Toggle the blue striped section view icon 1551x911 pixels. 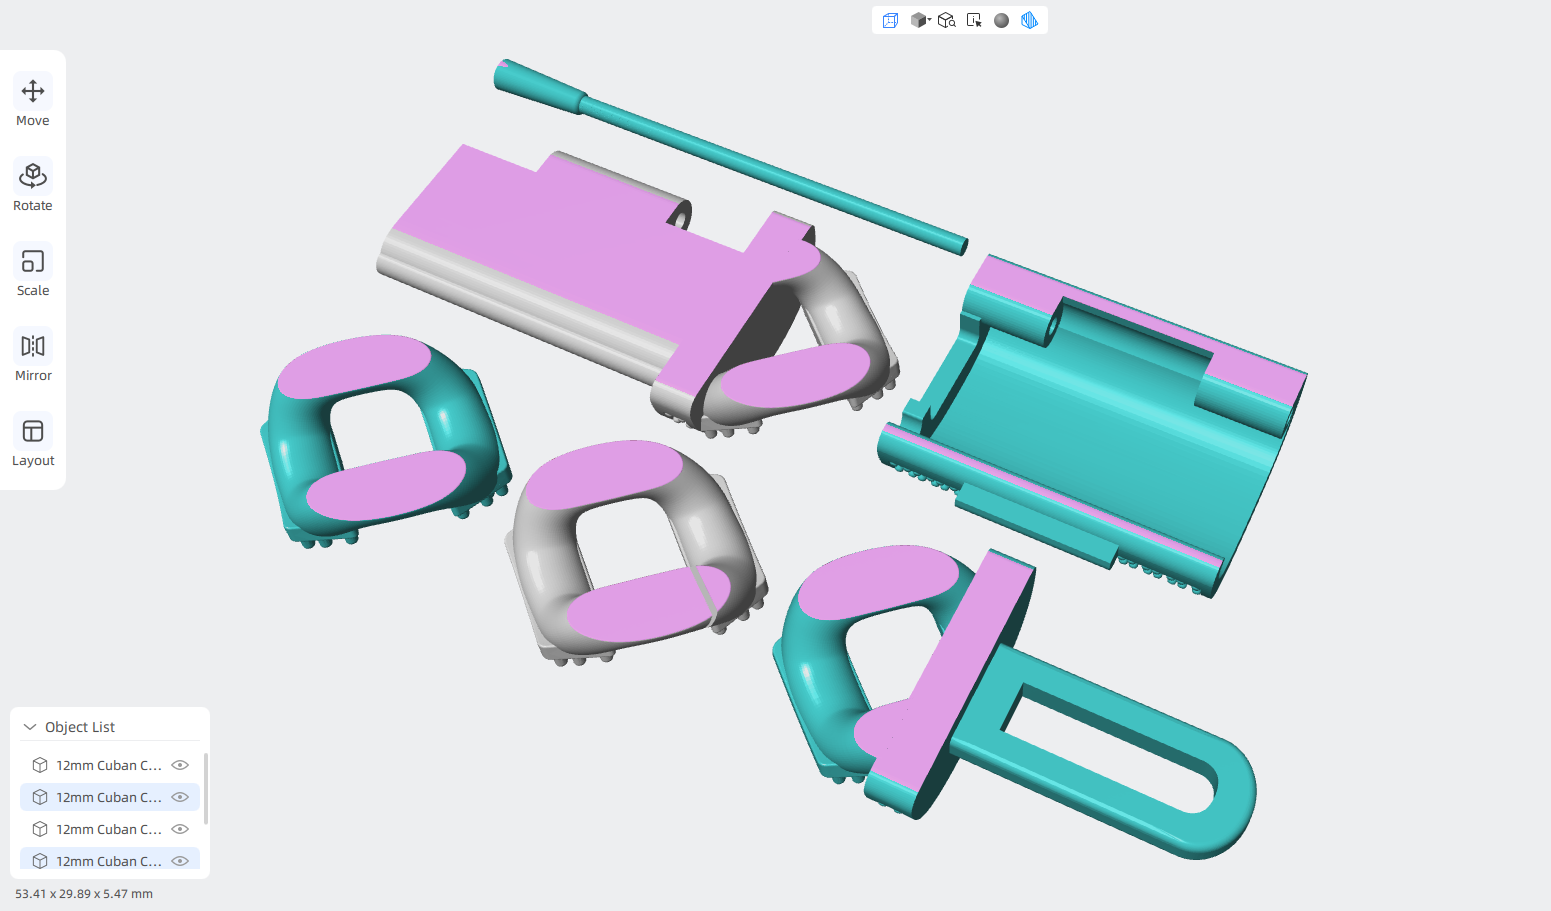click(x=1029, y=20)
